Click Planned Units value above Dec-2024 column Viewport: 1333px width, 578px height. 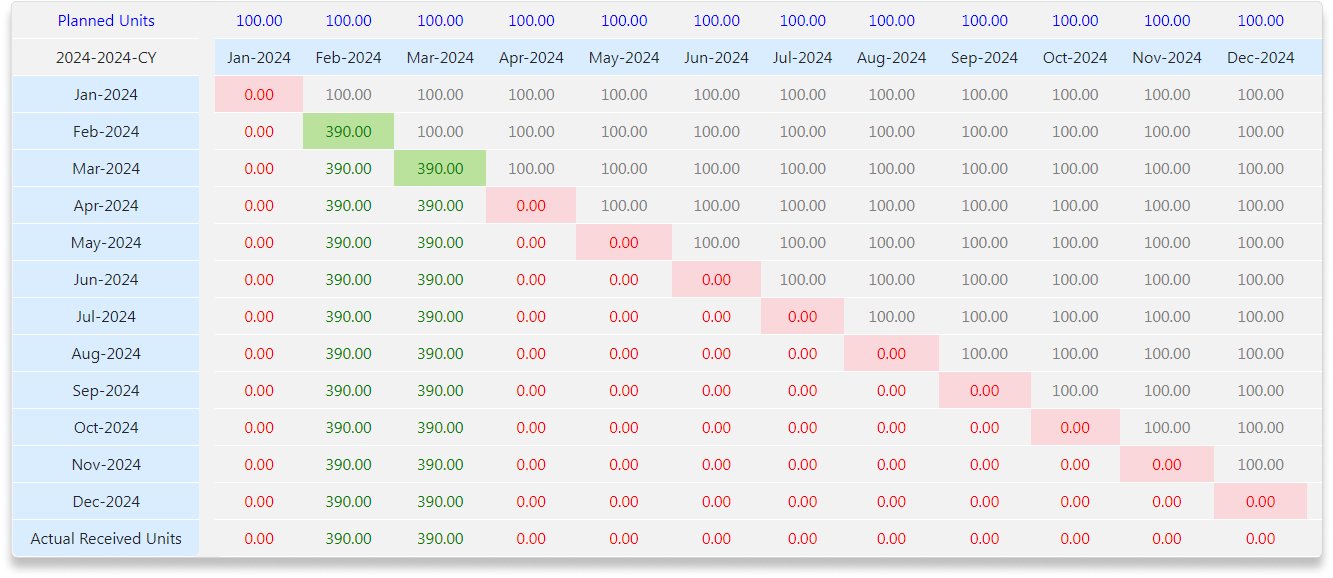(1260, 21)
